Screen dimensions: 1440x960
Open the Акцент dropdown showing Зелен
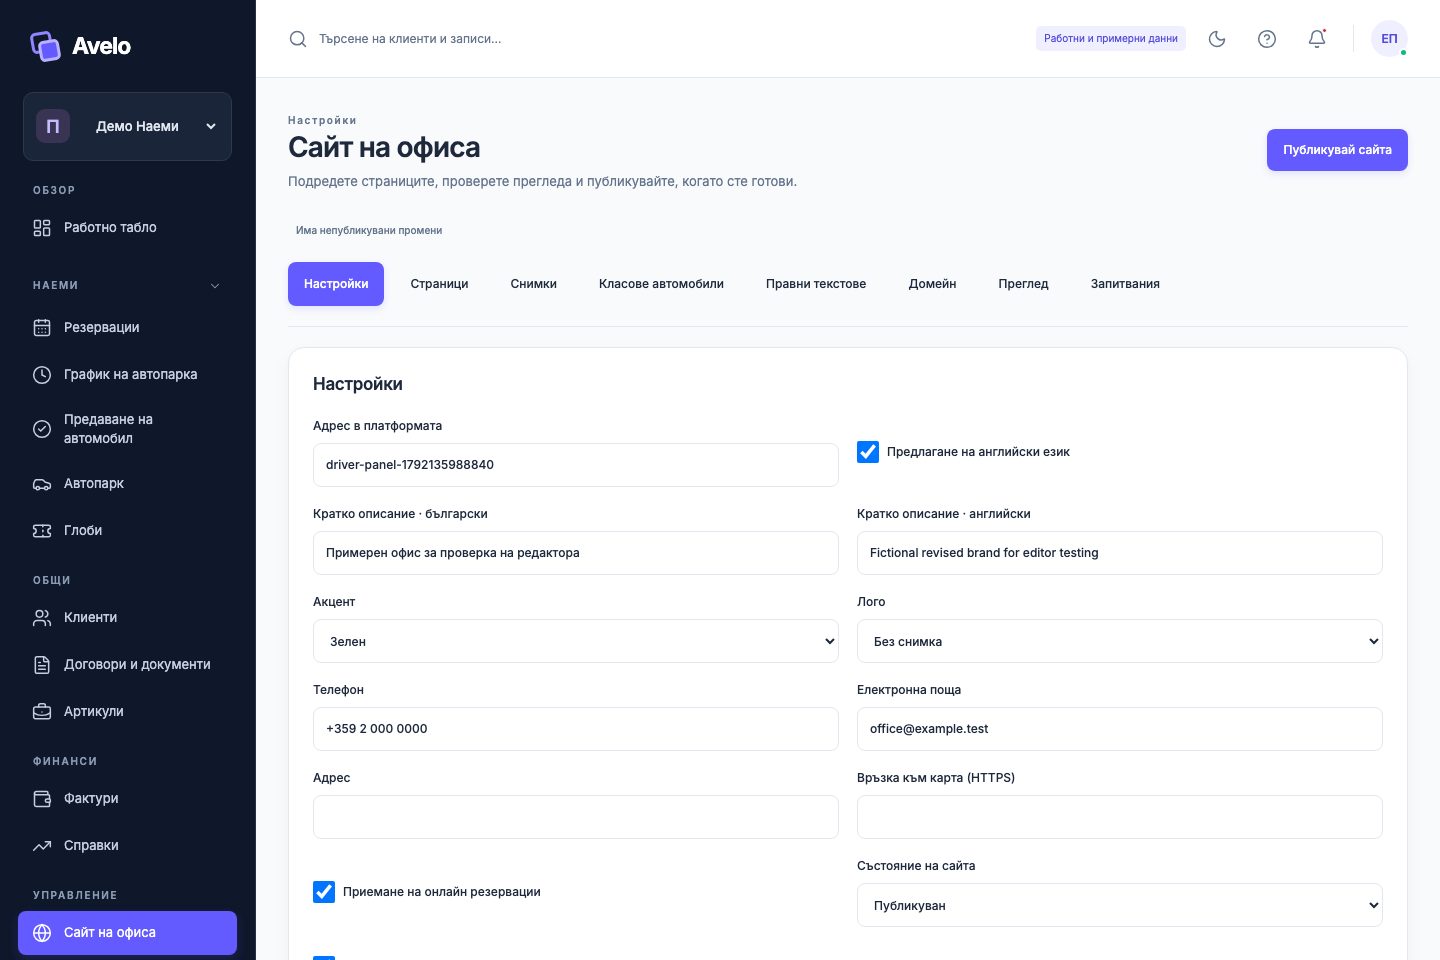pos(576,641)
